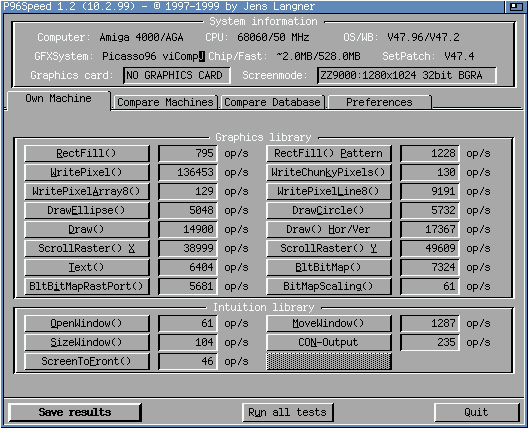Viewport: 528px width, 428px height.
Task: Click the Draw() Hor/Ver button
Action: [329, 230]
